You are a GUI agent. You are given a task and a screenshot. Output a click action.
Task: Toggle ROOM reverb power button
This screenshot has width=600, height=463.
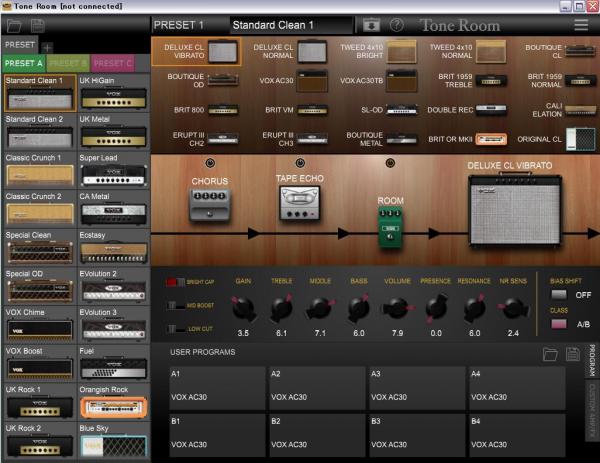[390, 163]
